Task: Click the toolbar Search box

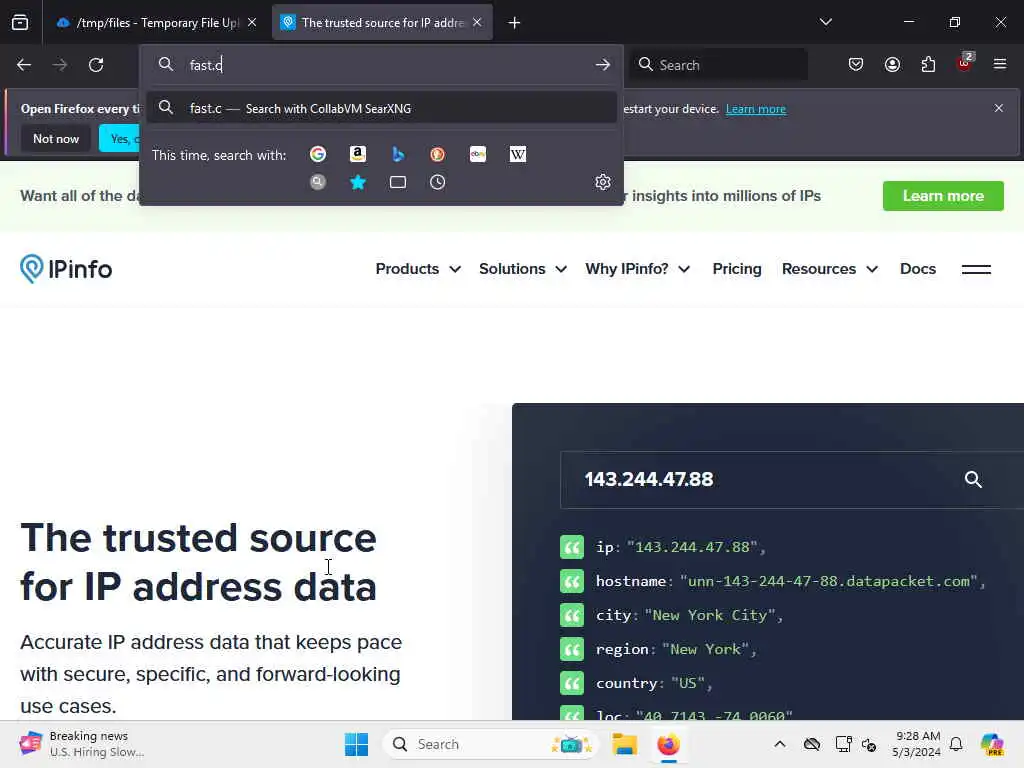Action: [718, 65]
